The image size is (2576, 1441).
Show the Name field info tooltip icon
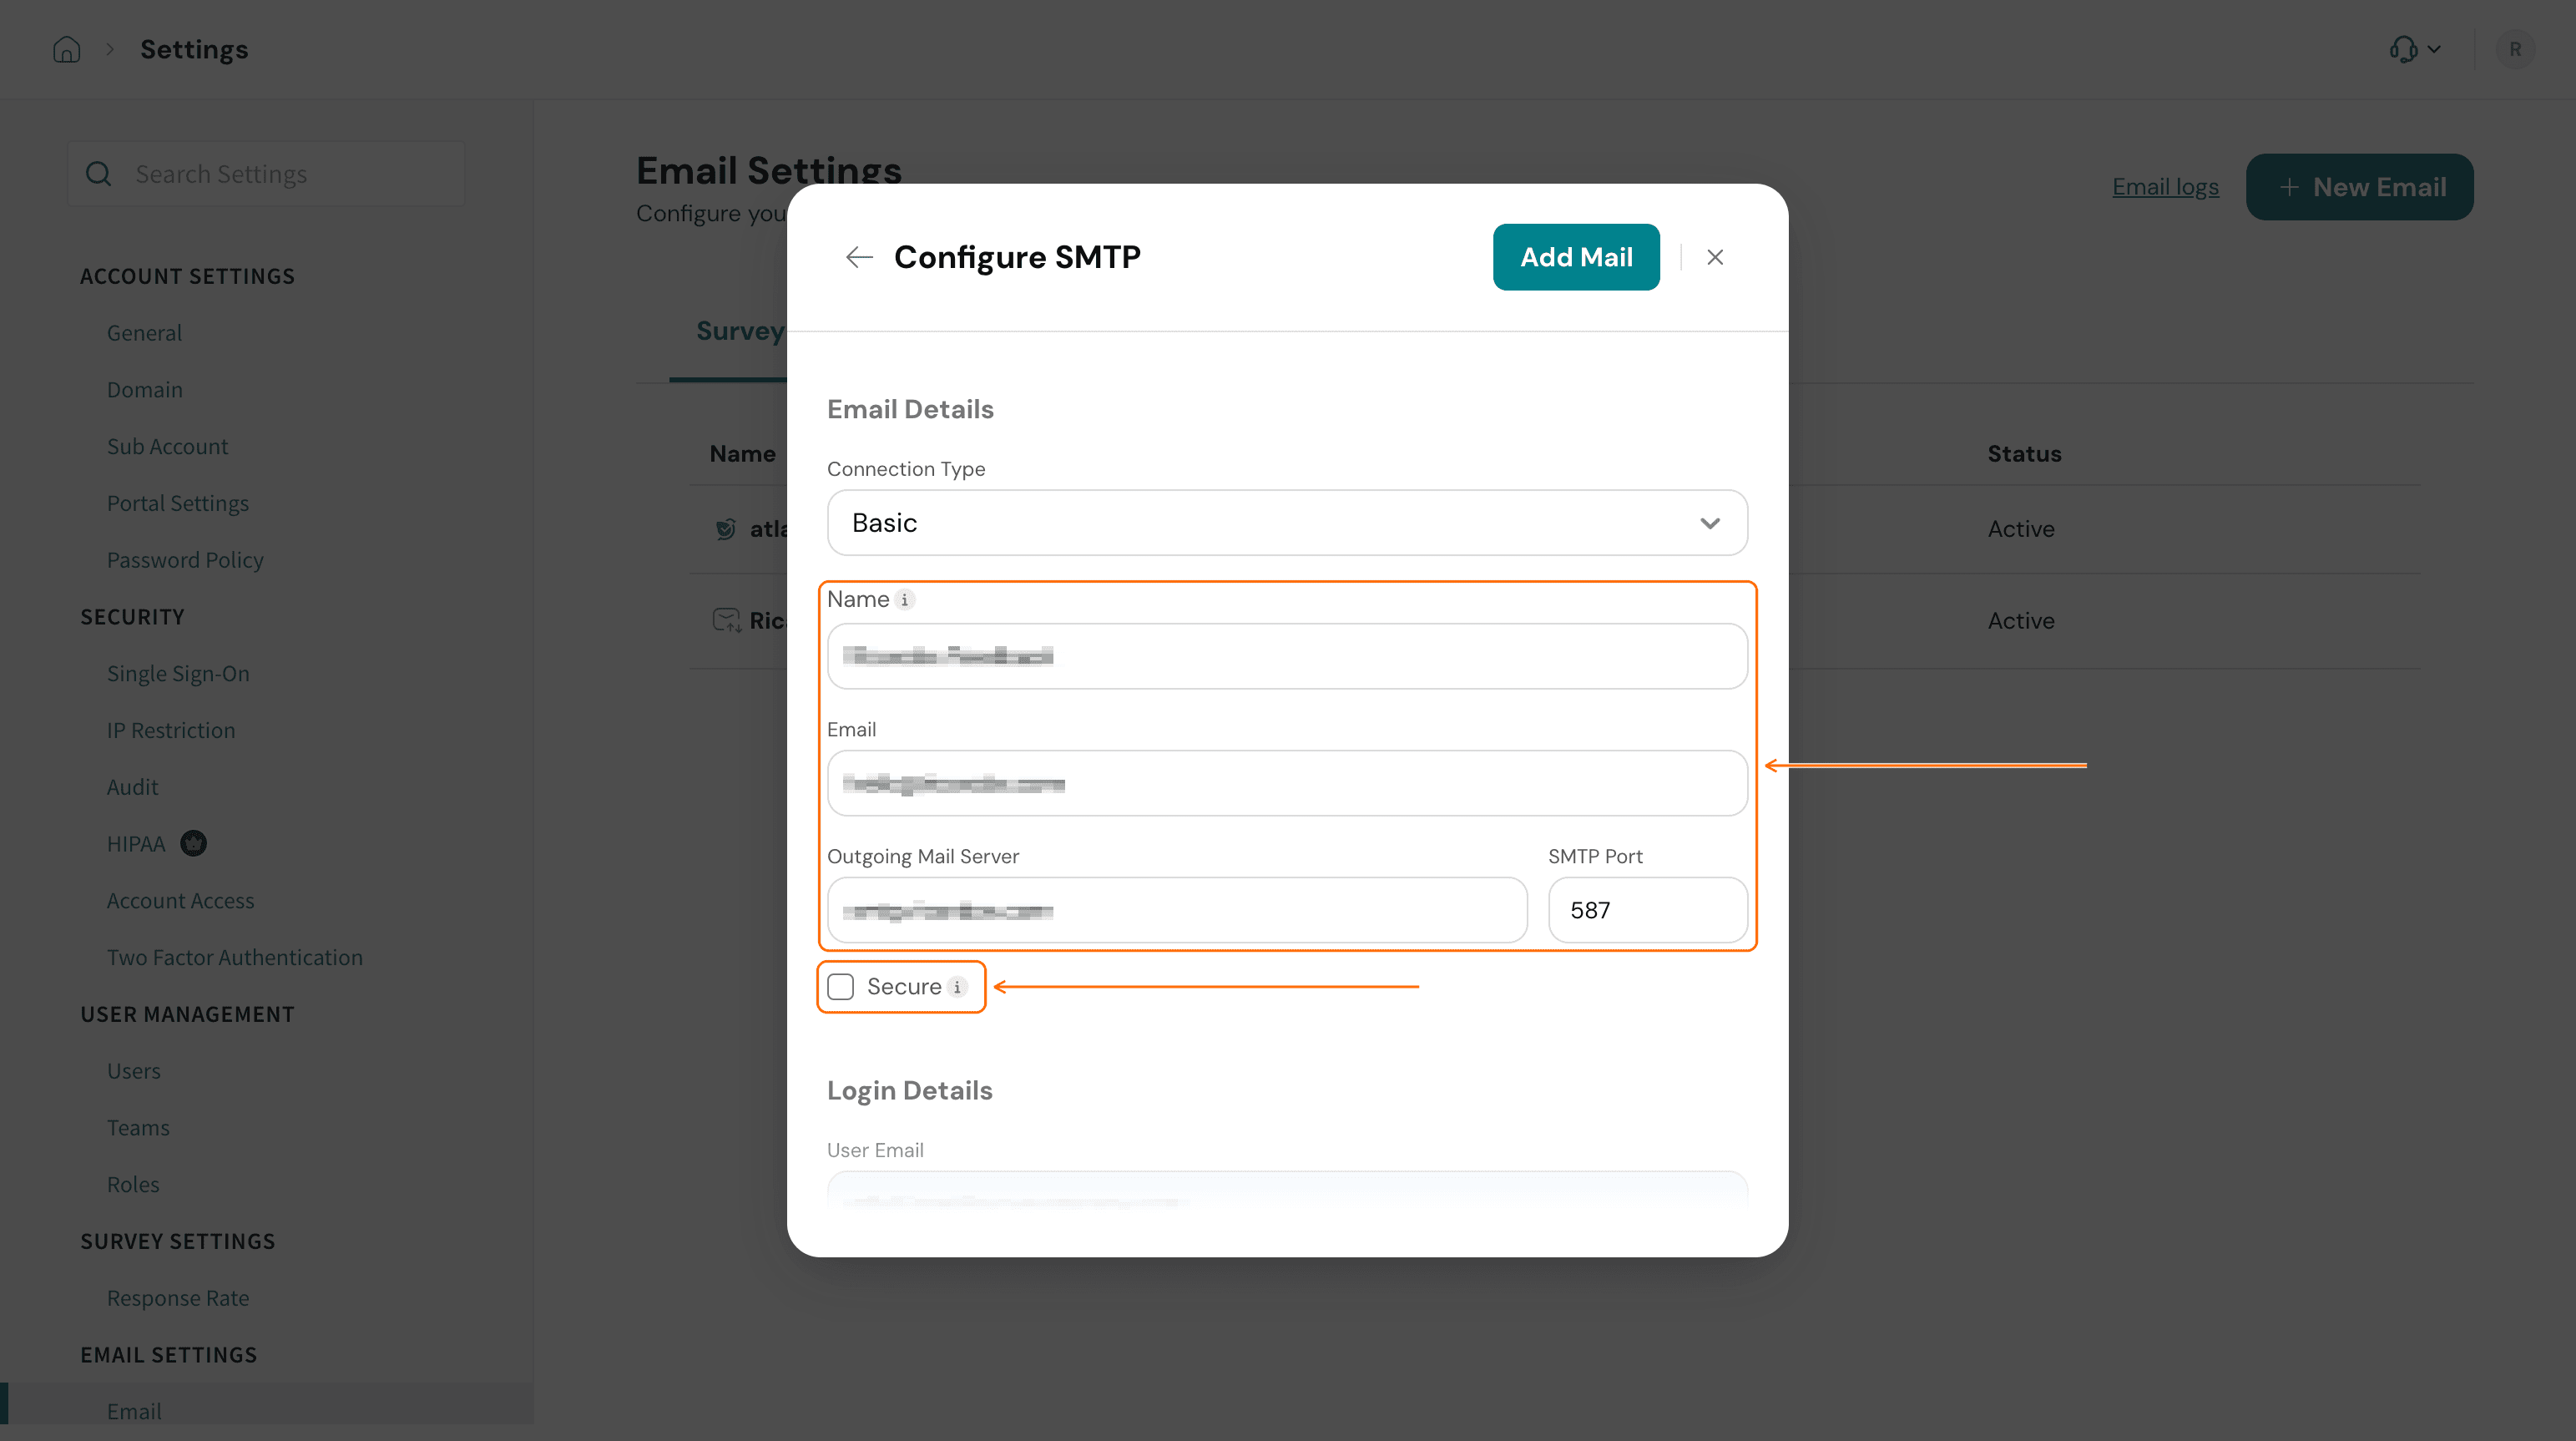[905, 600]
